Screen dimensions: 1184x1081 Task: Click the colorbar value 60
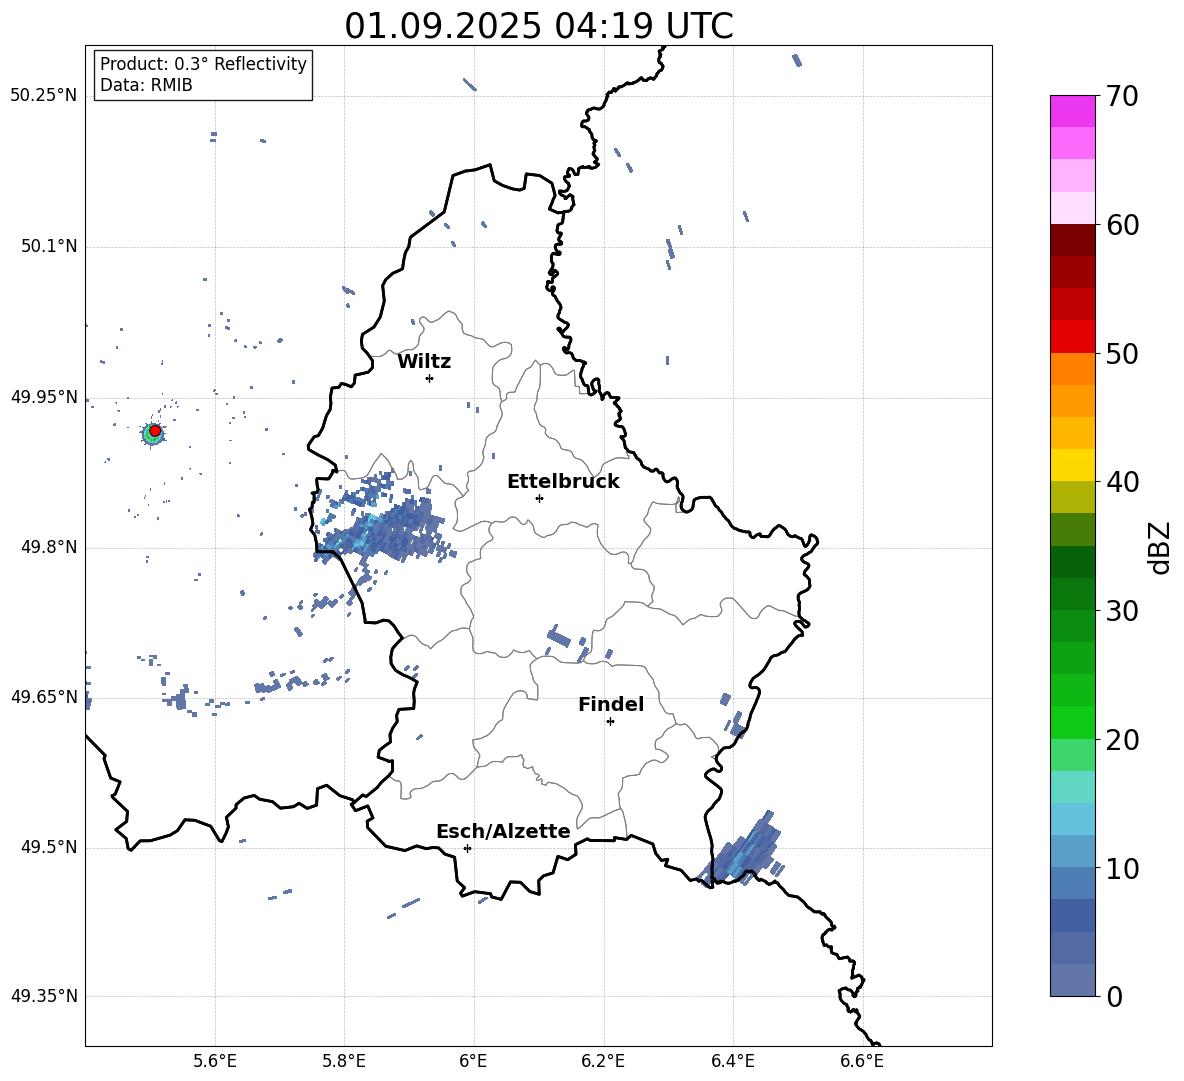1122,225
